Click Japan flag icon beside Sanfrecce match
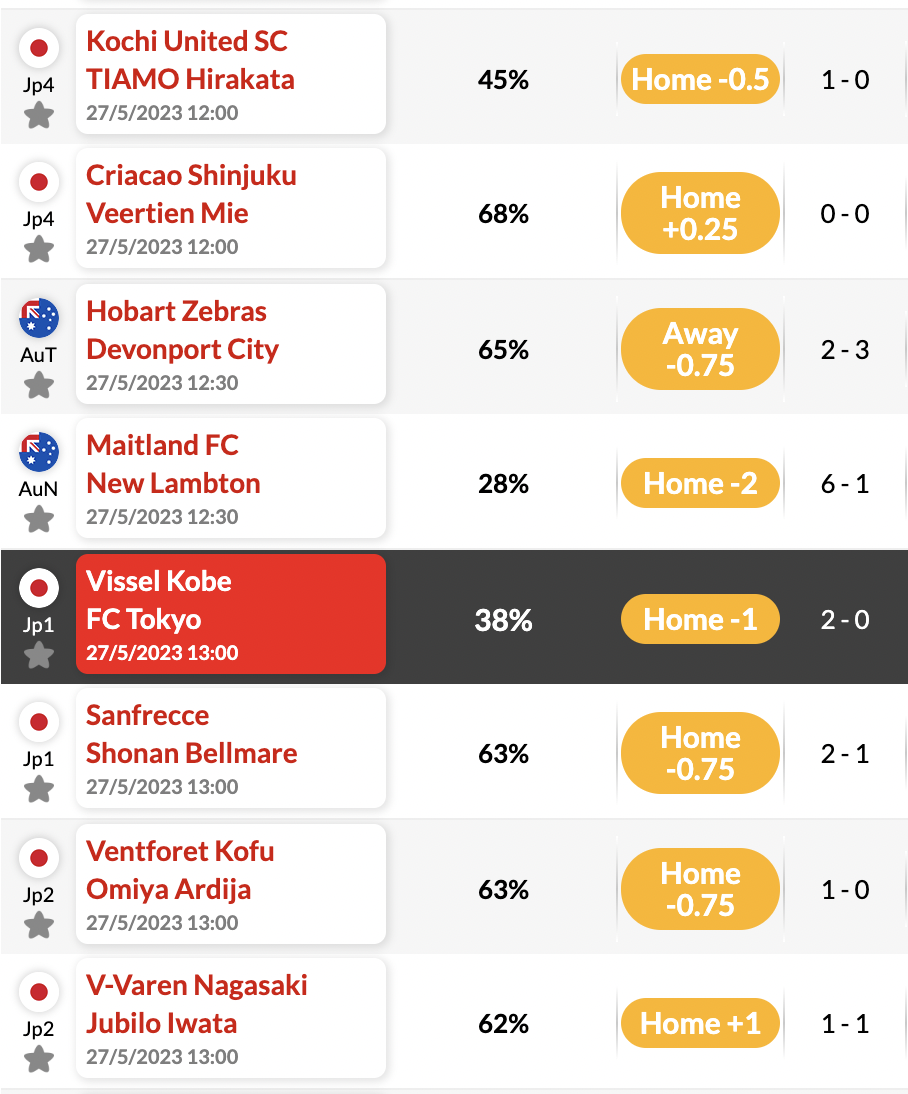 coord(39,722)
